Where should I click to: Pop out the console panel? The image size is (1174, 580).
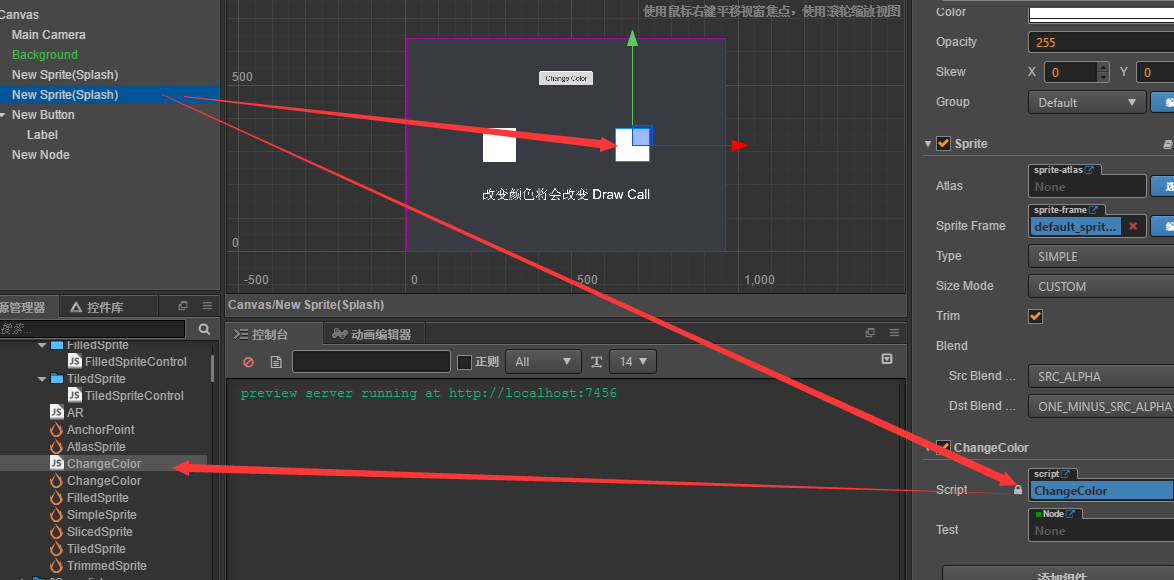point(870,333)
